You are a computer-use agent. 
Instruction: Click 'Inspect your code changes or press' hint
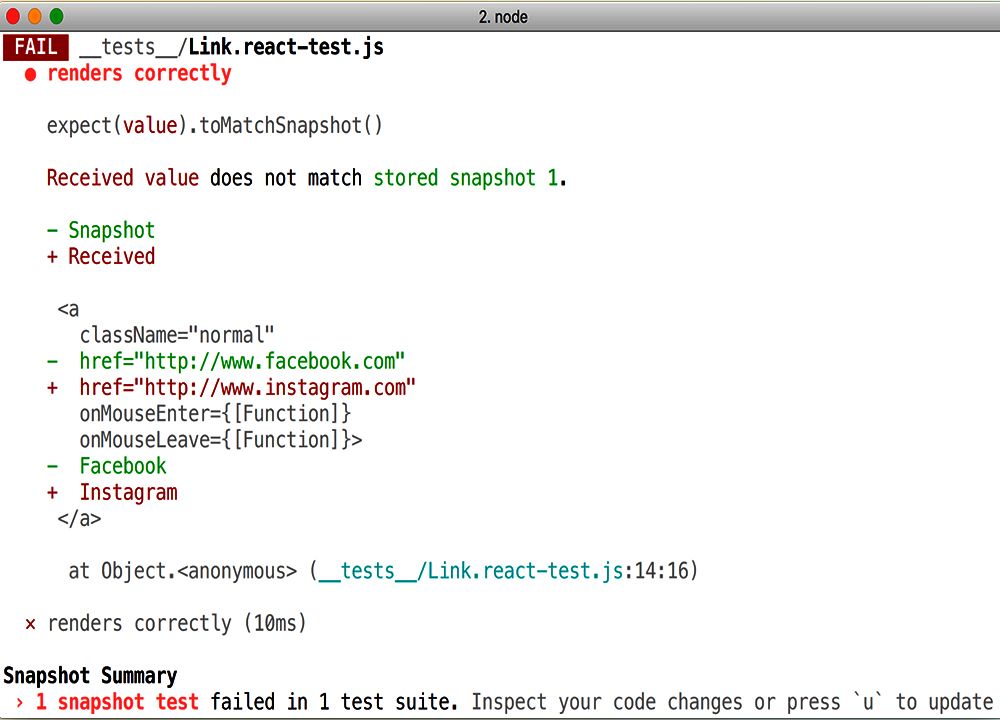[656, 702]
